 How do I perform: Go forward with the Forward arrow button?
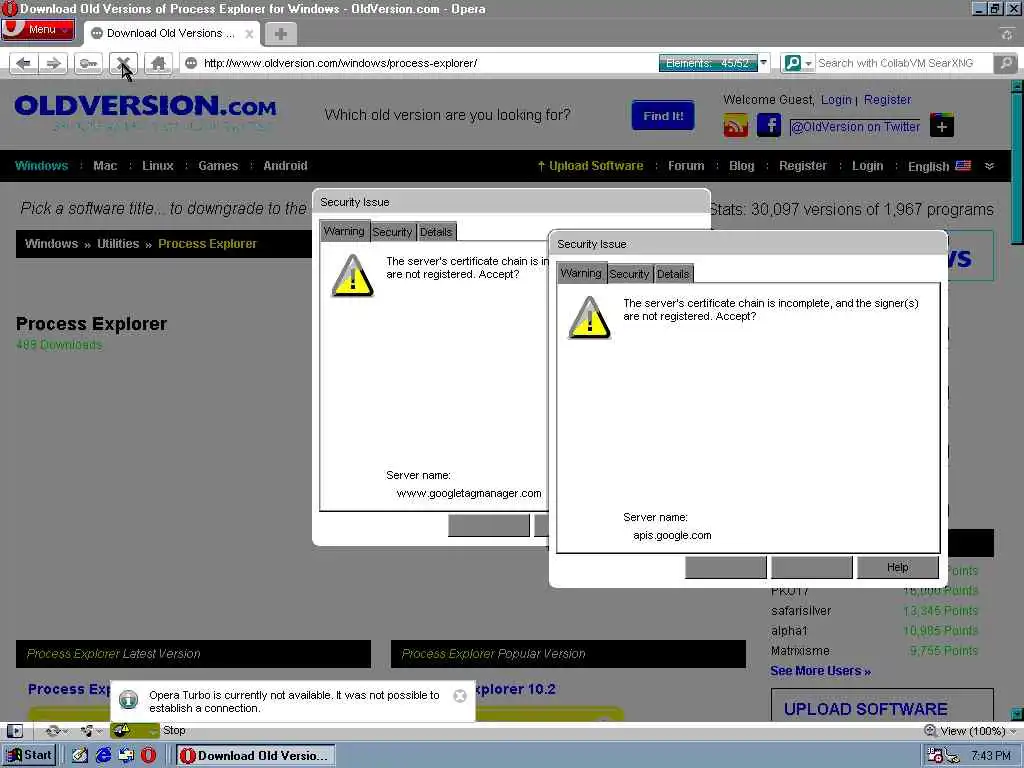tap(53, 63)
